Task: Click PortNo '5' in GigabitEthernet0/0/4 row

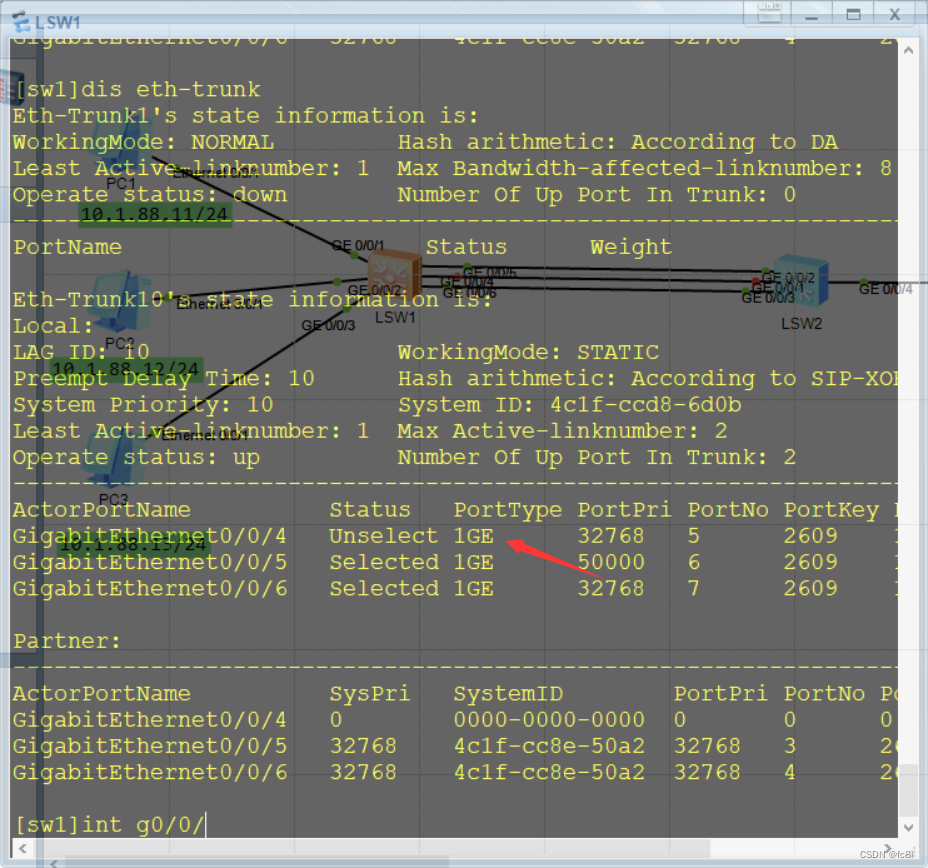Action: click(x=694, y=536)
